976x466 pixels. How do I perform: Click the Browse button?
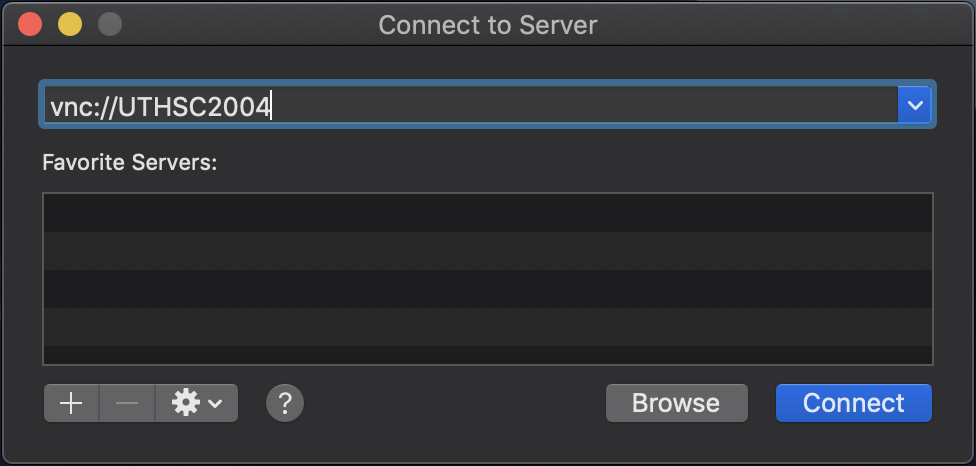(x=677, y=403)
